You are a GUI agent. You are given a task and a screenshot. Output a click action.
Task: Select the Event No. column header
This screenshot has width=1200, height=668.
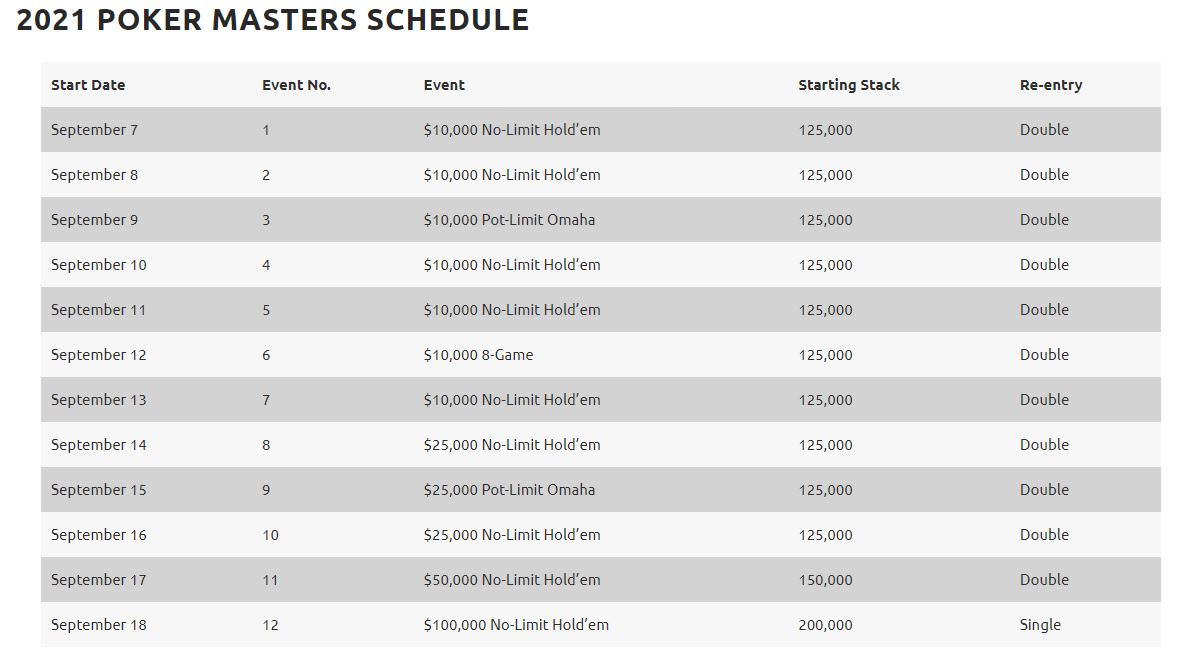coord(296,85)
